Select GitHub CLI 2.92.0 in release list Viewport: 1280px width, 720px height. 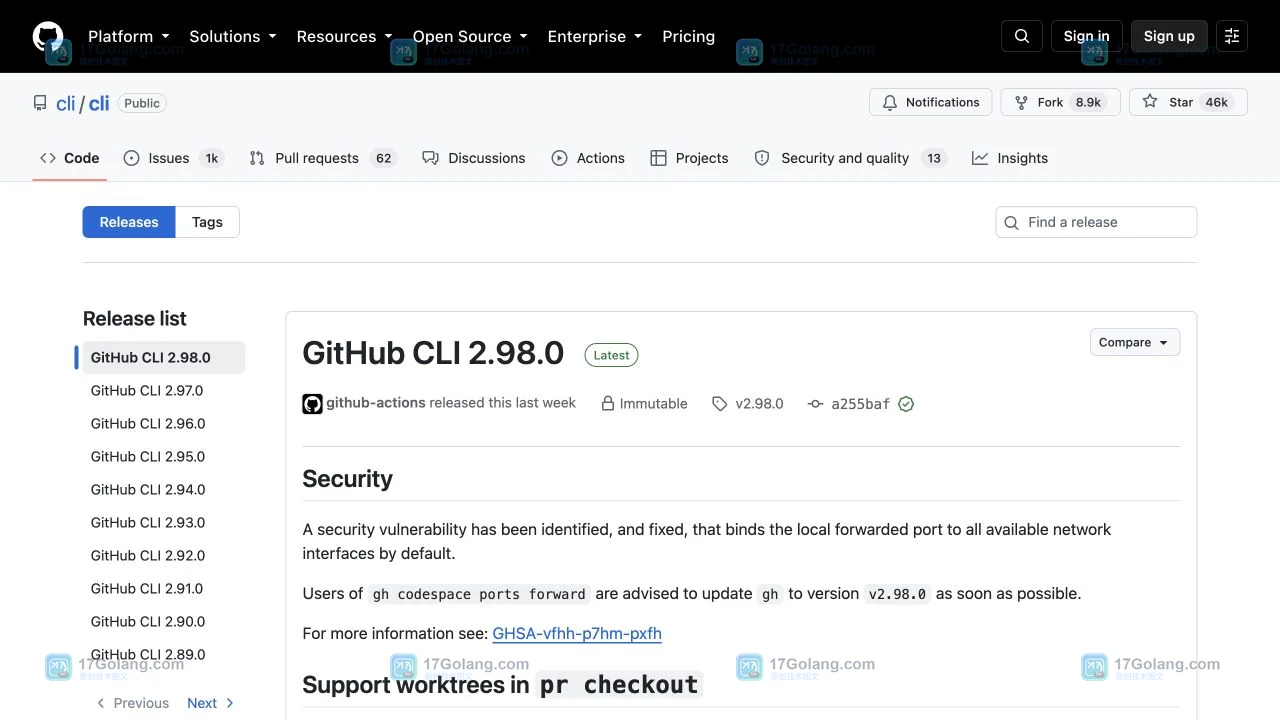164,555
